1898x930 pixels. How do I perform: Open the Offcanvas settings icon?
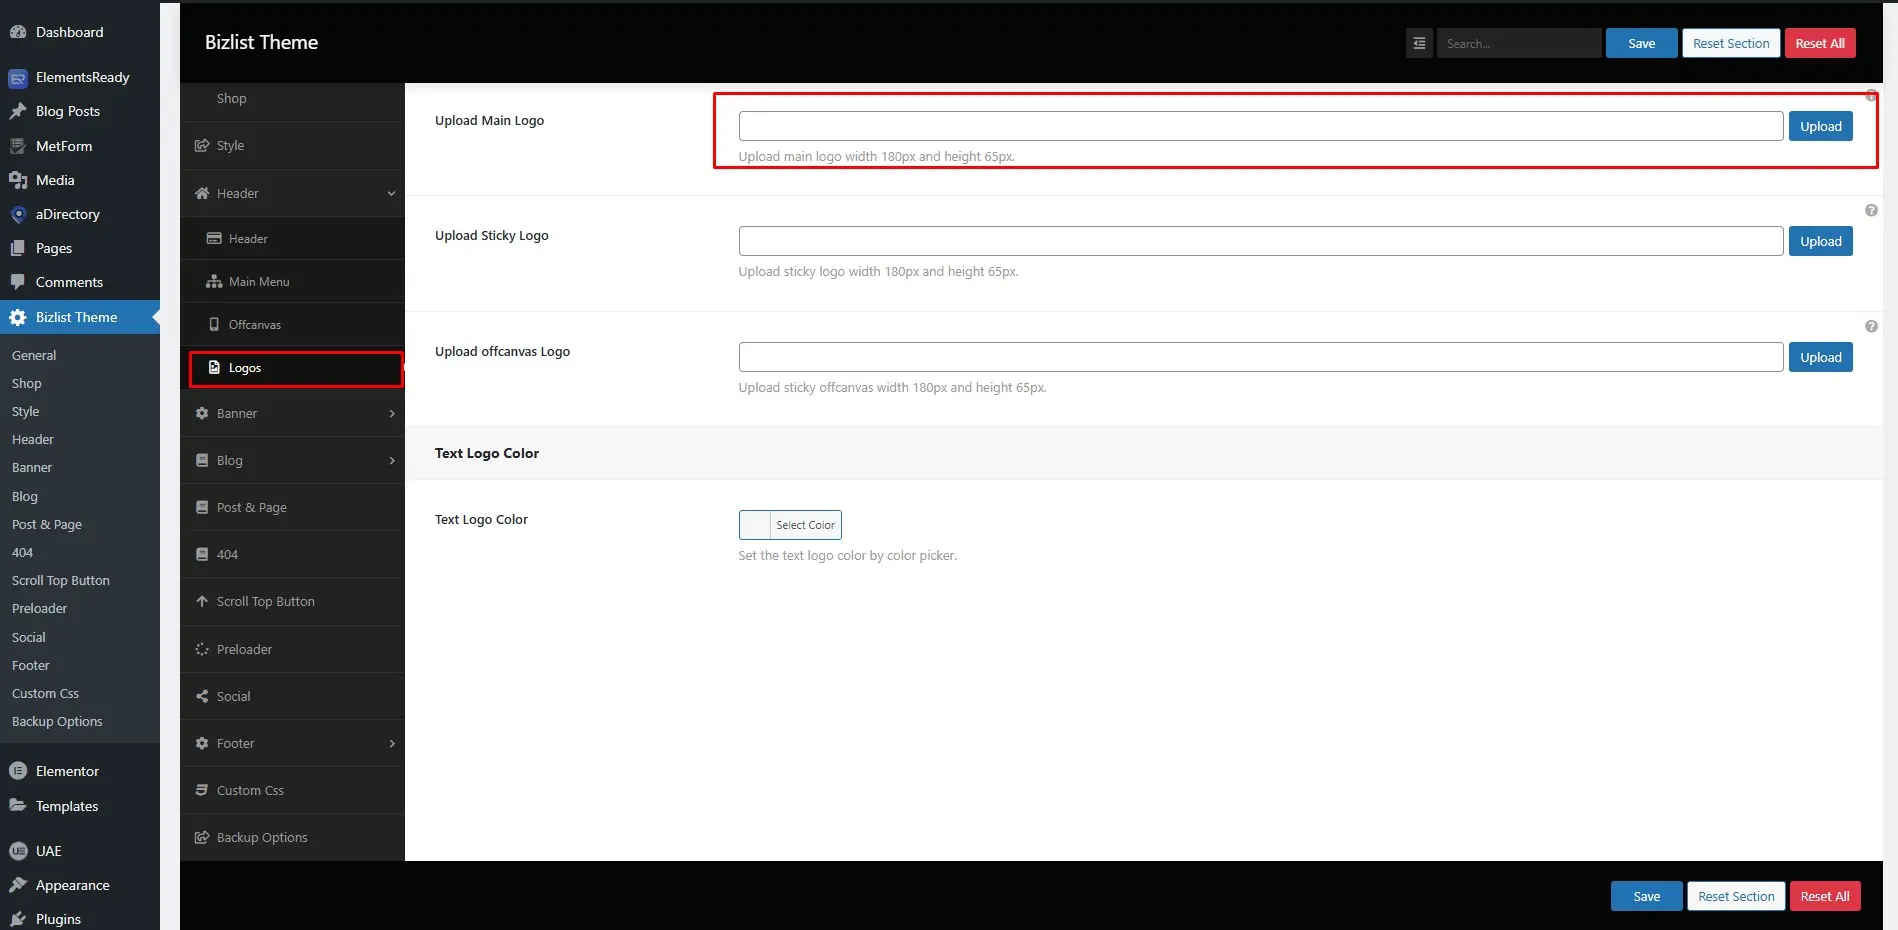coord(212,324)
